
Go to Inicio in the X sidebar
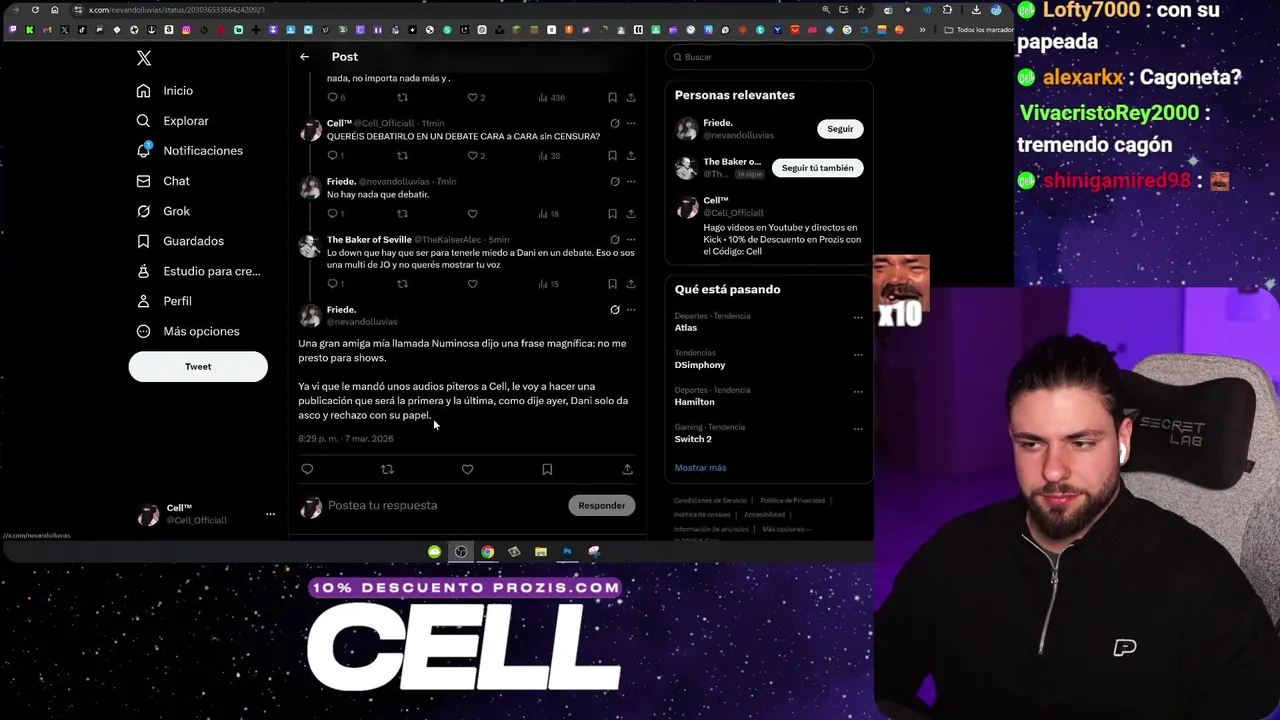(x=166, y=91)
